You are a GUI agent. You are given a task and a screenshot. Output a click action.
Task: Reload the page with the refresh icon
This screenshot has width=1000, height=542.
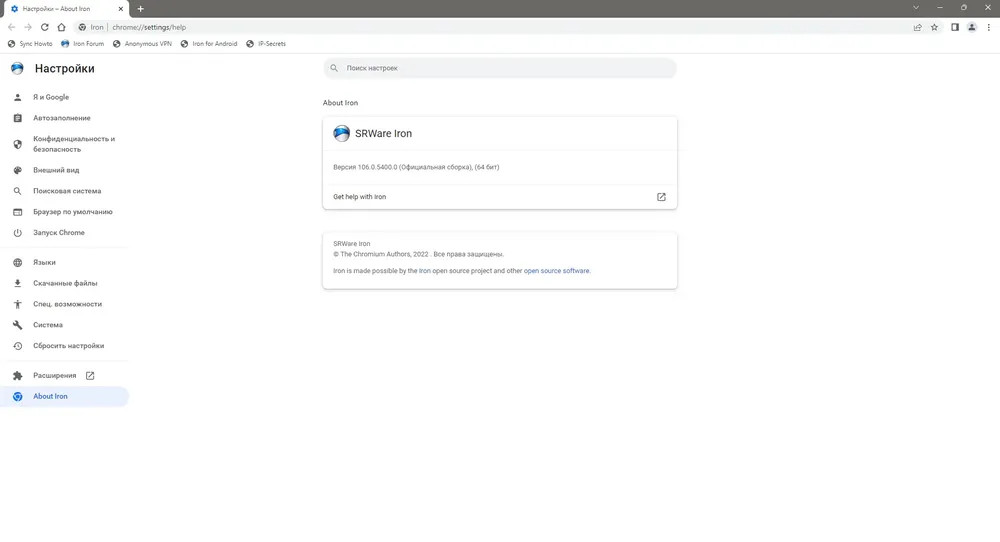click(45, 27)
